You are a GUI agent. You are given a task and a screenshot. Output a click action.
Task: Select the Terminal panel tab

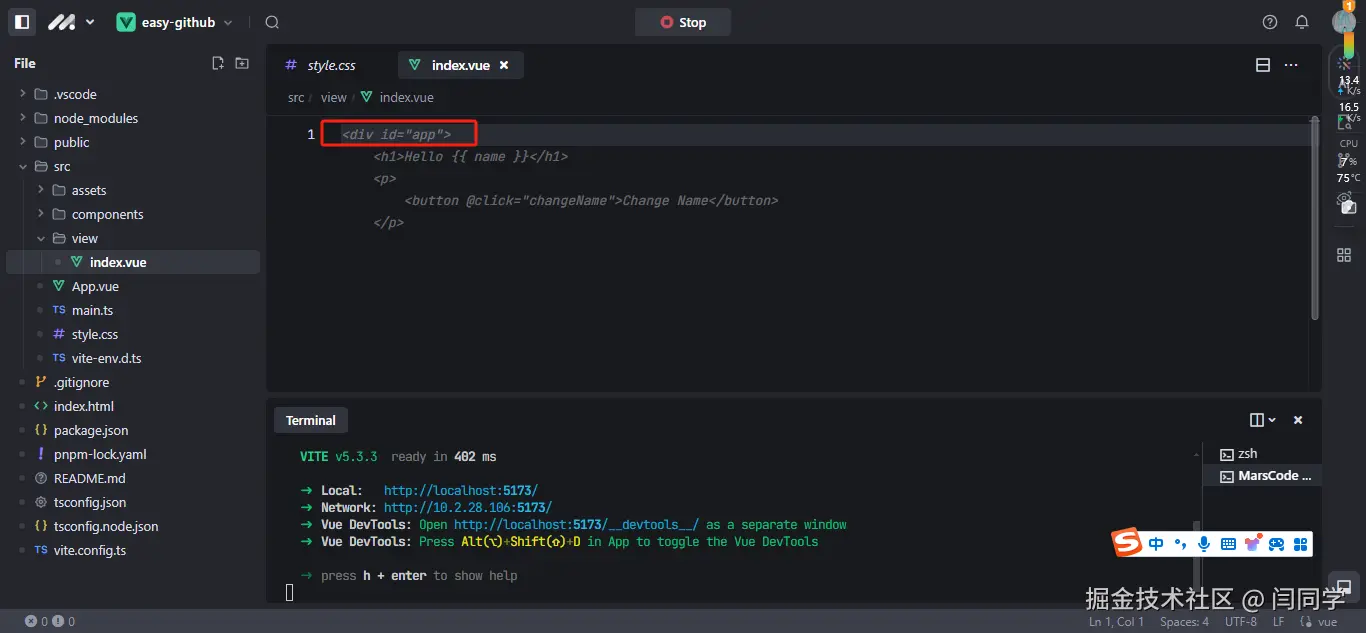(311, 420)
